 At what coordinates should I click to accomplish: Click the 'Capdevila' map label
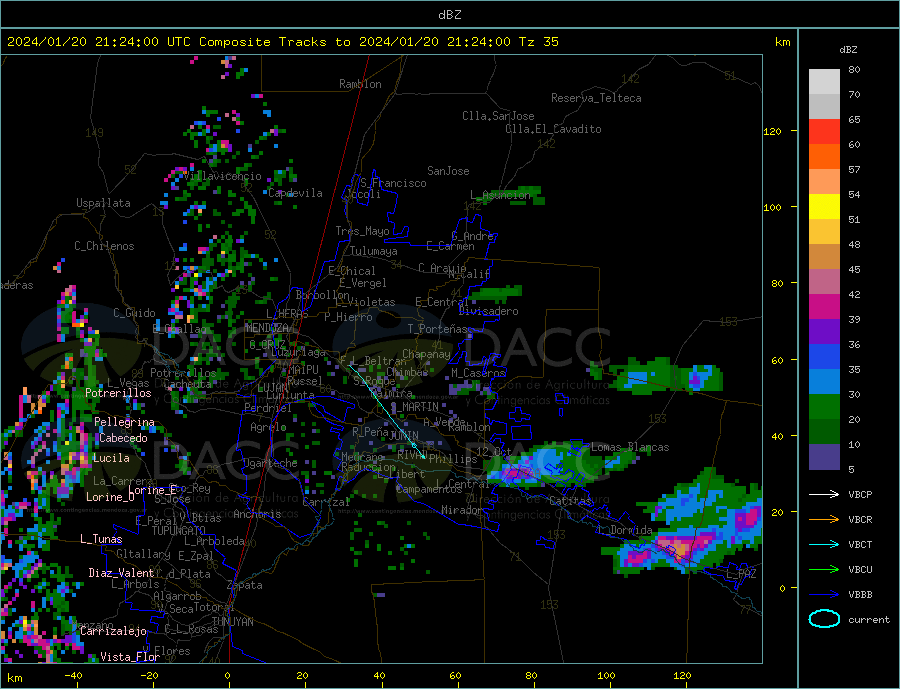point(295,193)
